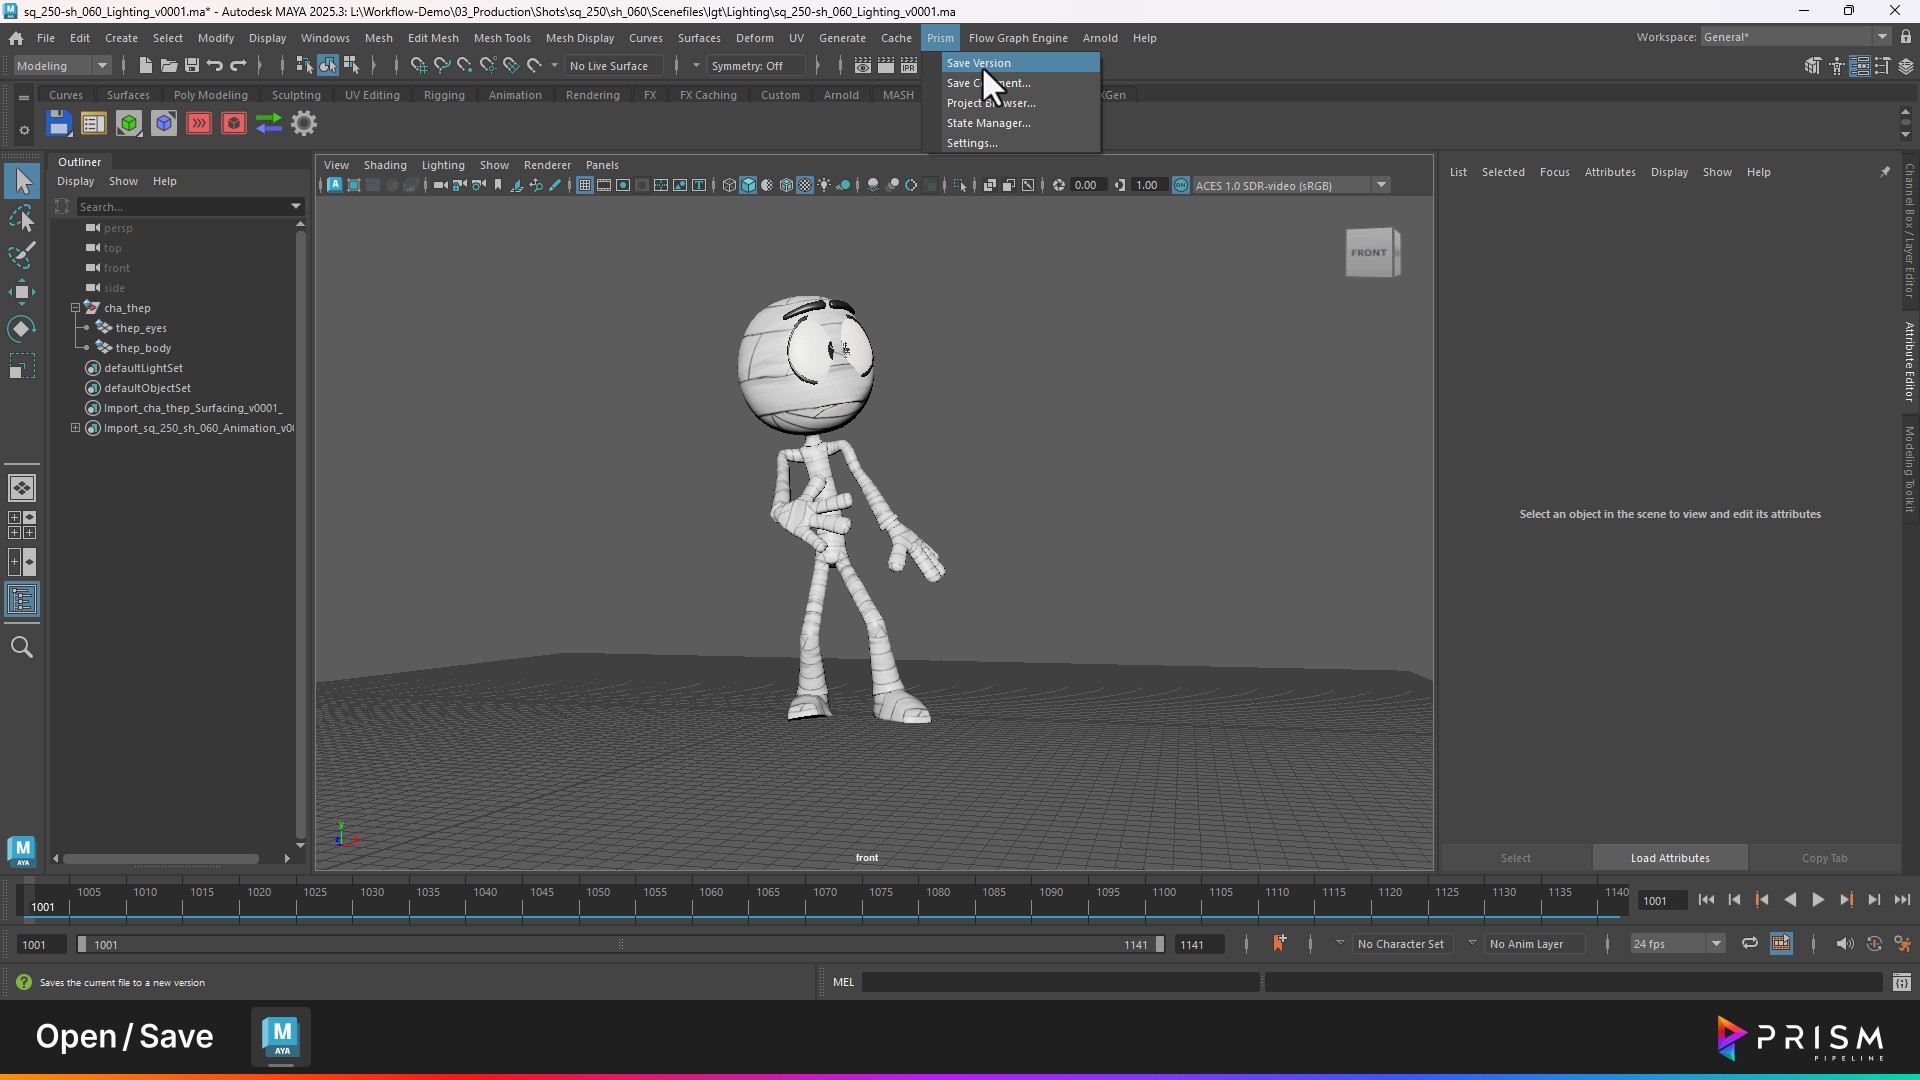Image resolution: width=1920 pixels, height=1080 pixels.
Task: Toggle the color management icon before ACES
Action: point(1180,185)
